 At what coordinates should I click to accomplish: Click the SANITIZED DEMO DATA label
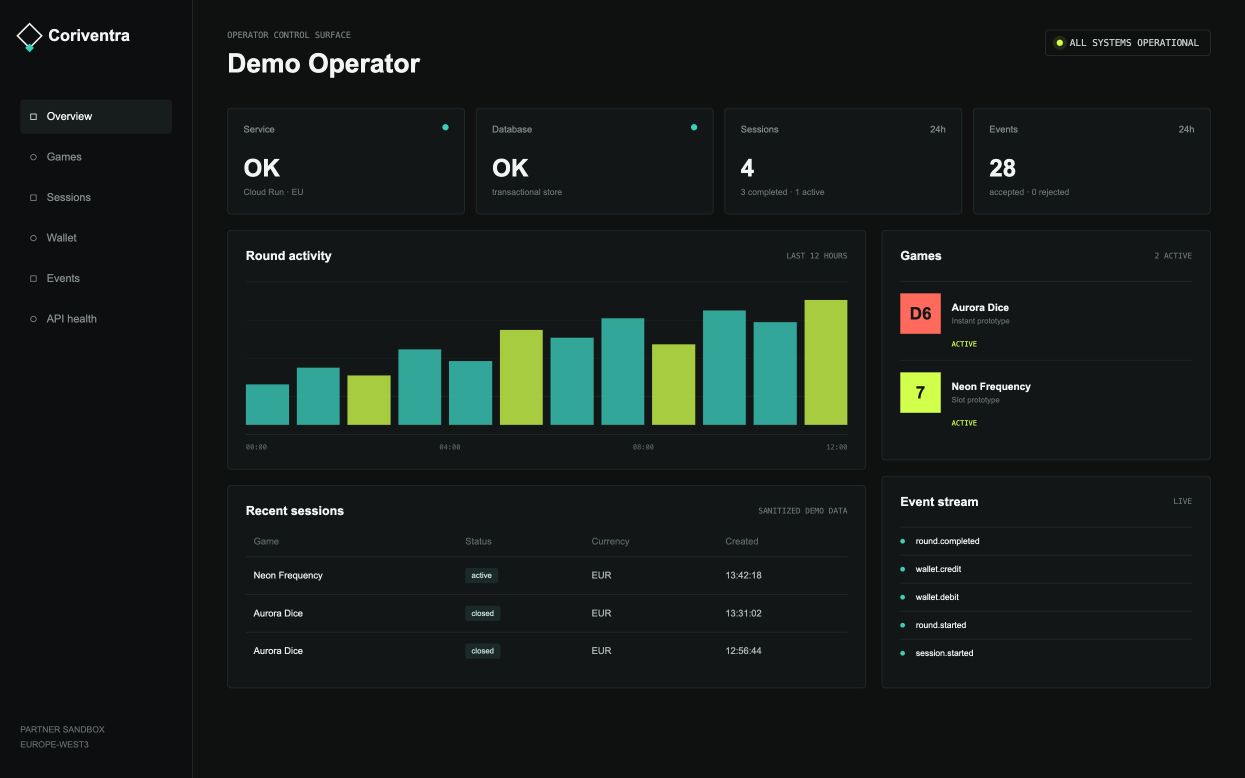click(x=803, y=511)
